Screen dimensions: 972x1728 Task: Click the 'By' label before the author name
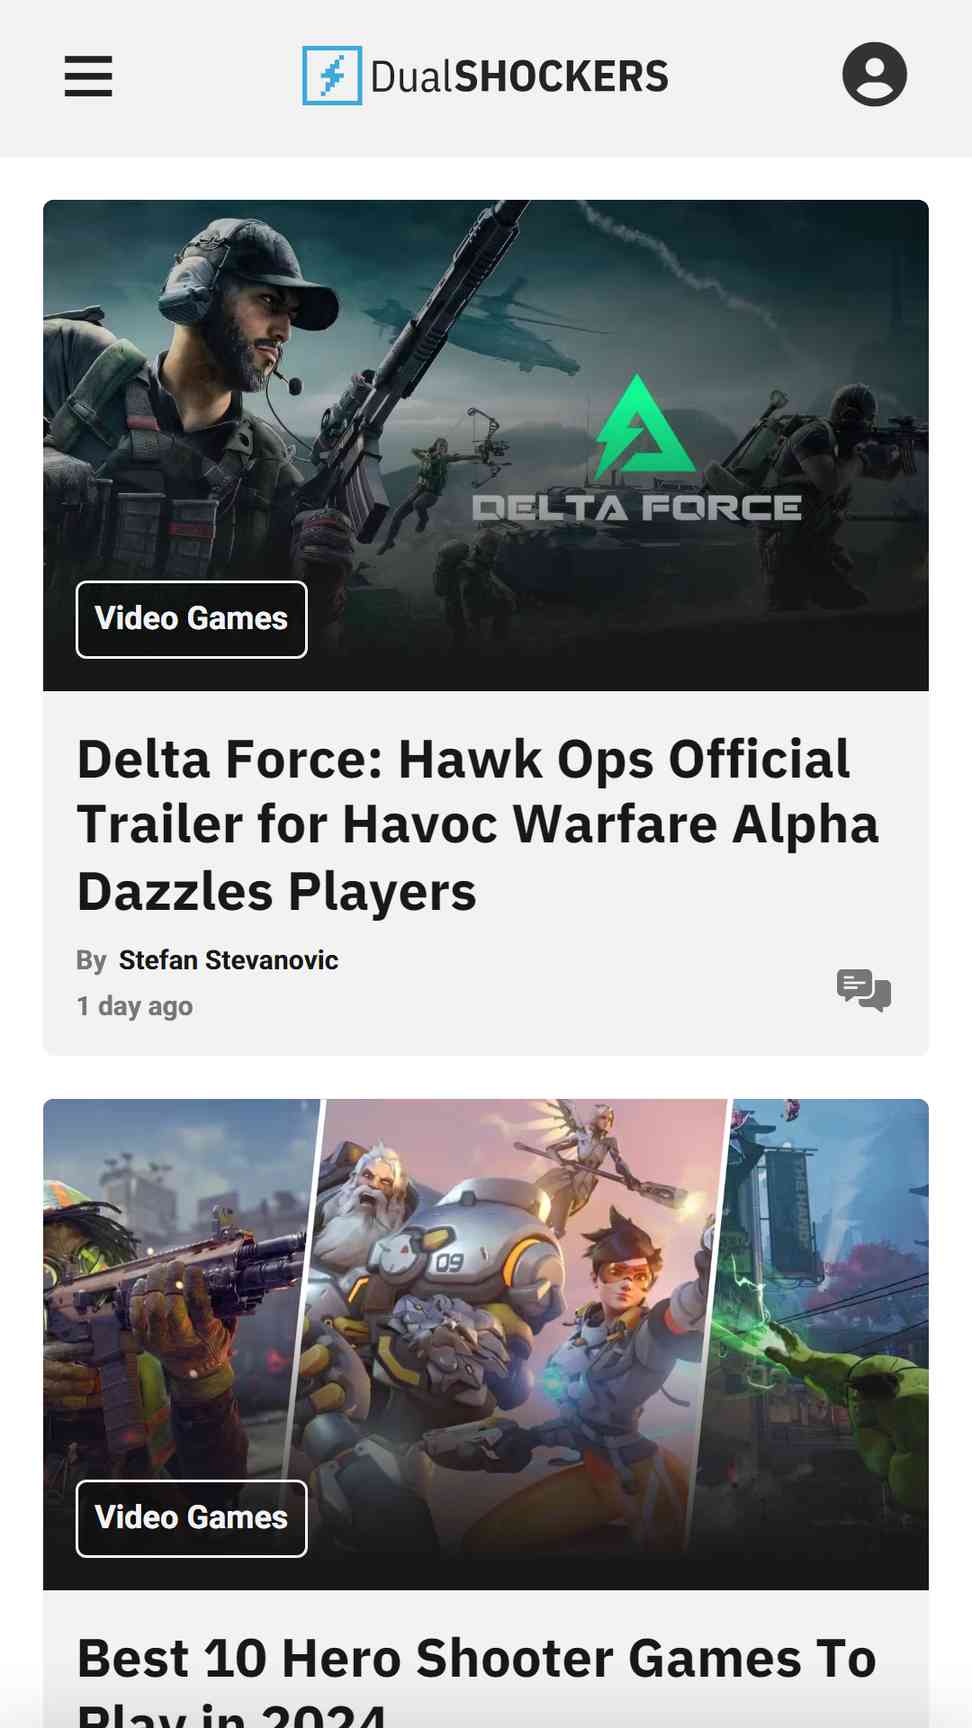click(x=91, y=961)
